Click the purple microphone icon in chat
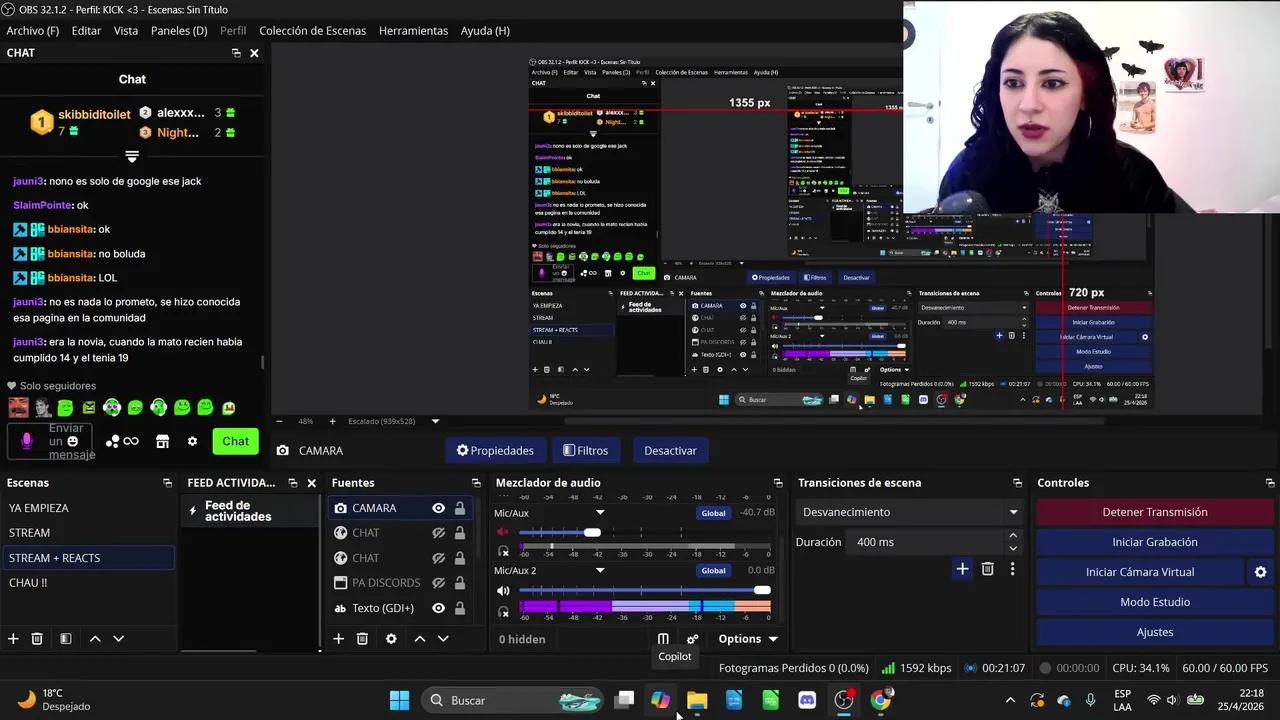Viewport: 1280px width, 720px height. [x=27, y=441]
